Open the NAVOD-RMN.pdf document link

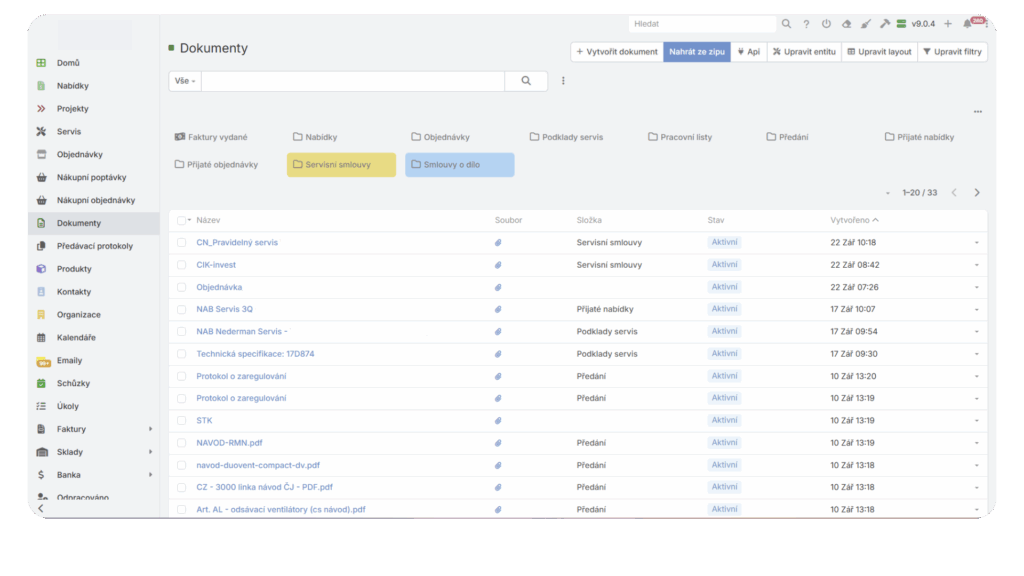tap(229, 443)
